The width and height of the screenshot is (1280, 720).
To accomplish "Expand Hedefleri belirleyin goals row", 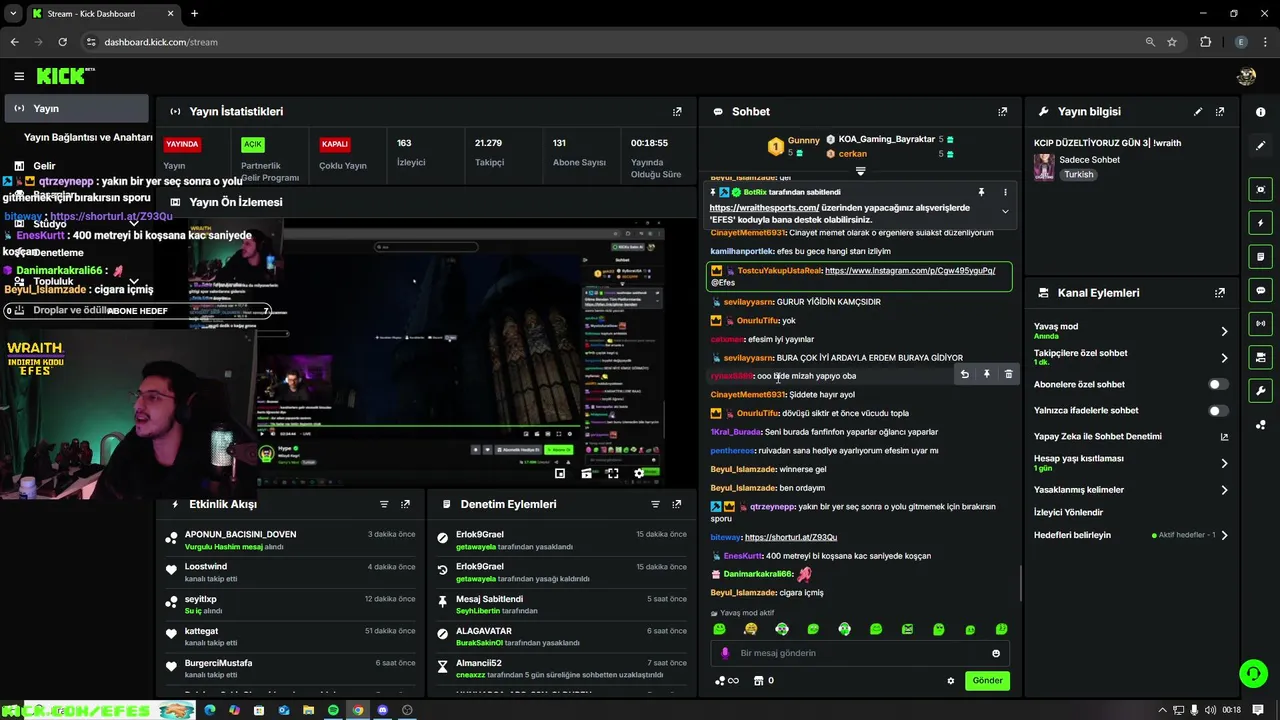I will [x=1224, y=535].
